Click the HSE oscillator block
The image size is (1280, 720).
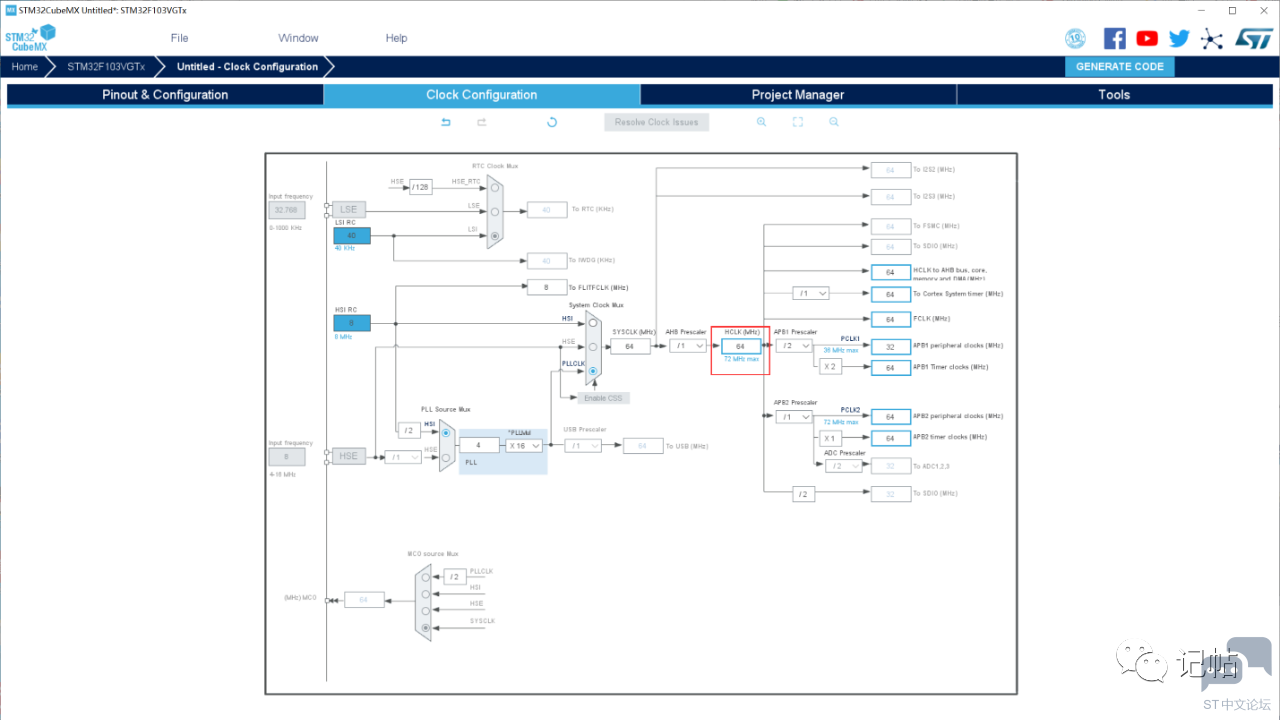pyautogui.click(x=348, y=456)
